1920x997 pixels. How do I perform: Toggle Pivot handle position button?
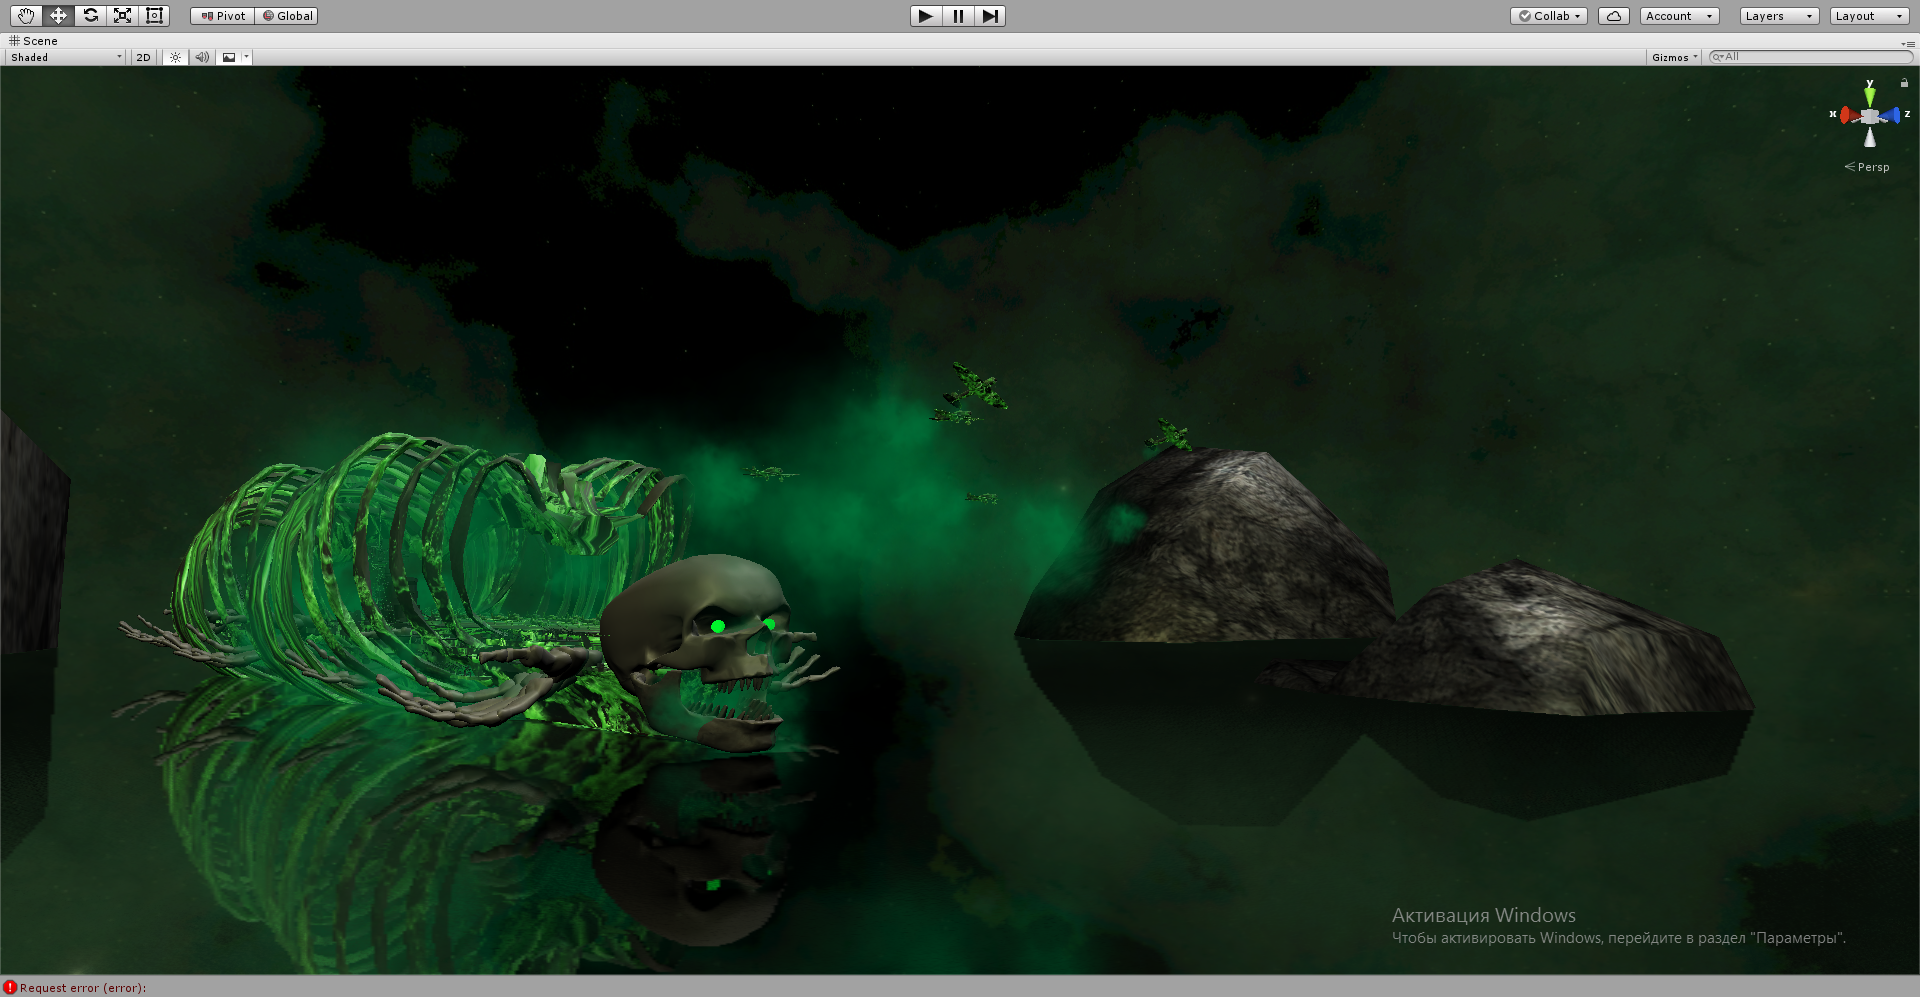223,16
